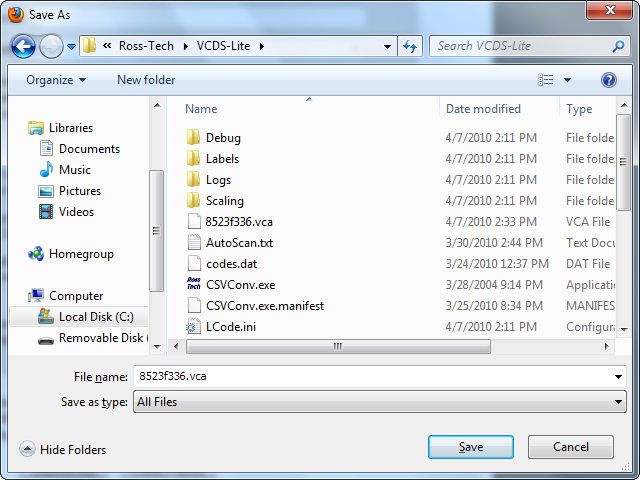640x480 pixels.
Task: Select file 8523f336.vca in list
Action: [239, 222]
